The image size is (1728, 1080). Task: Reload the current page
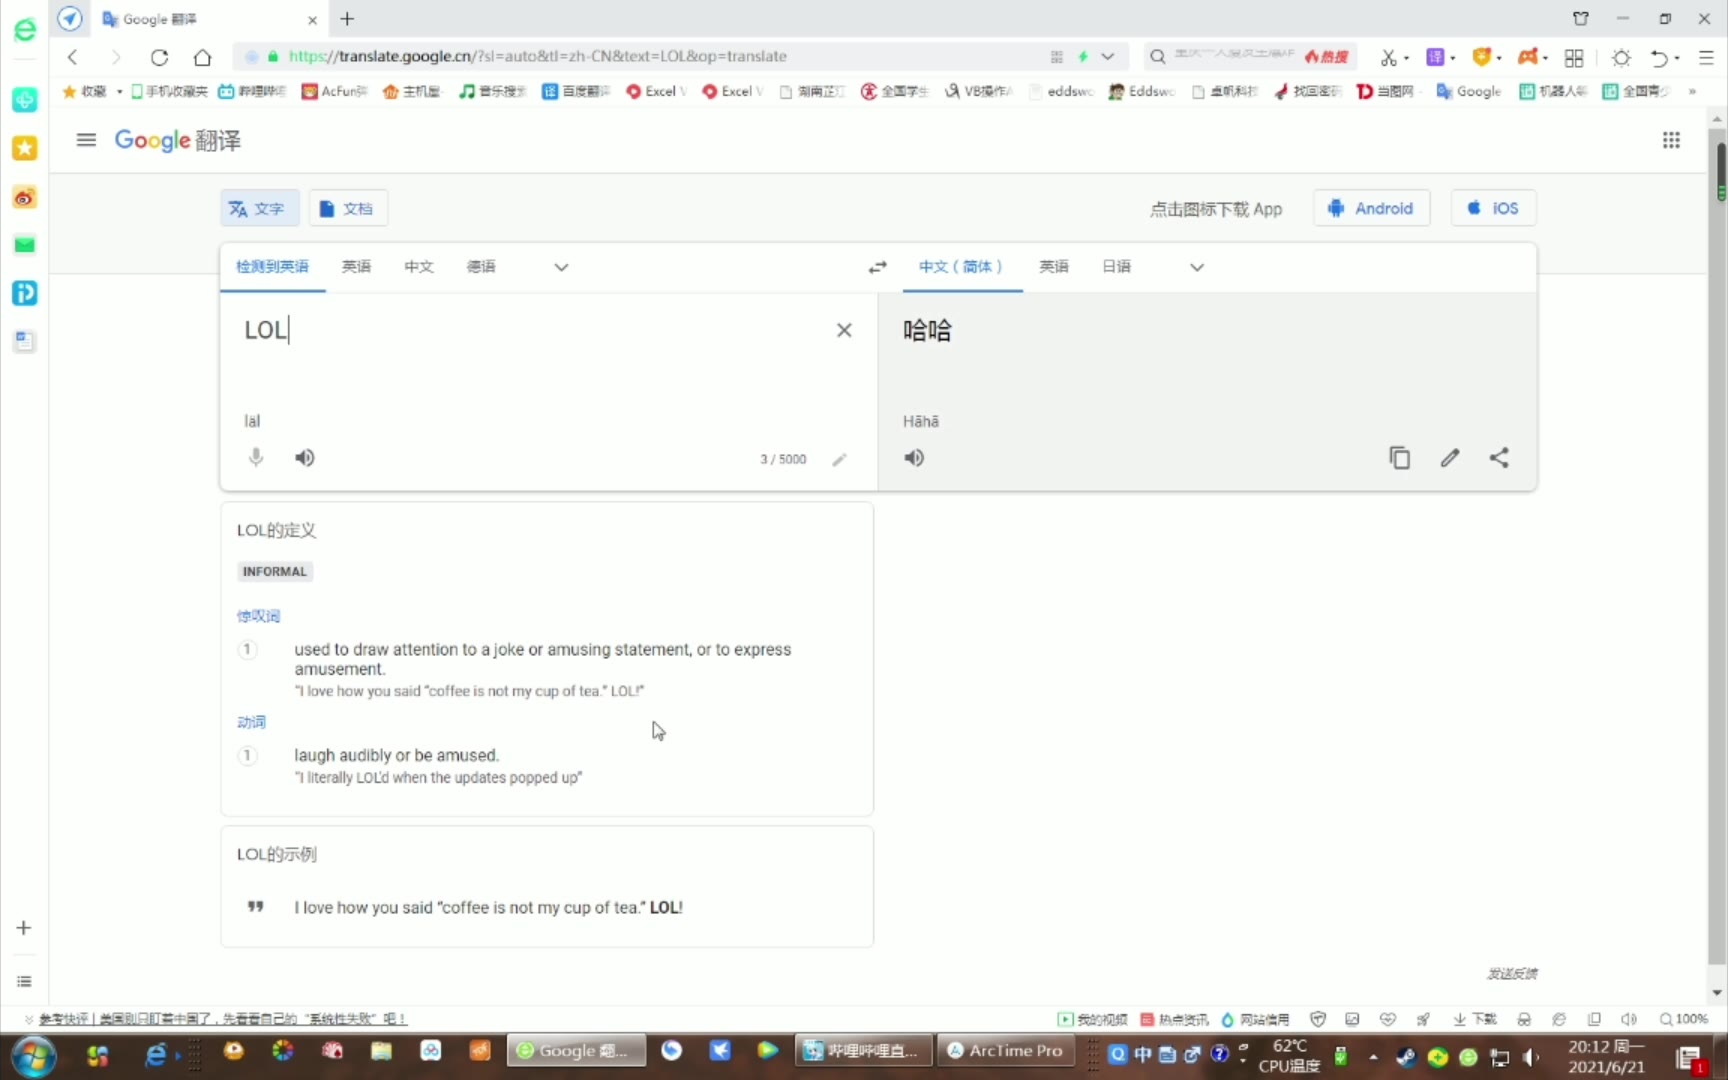click(159, 57)
